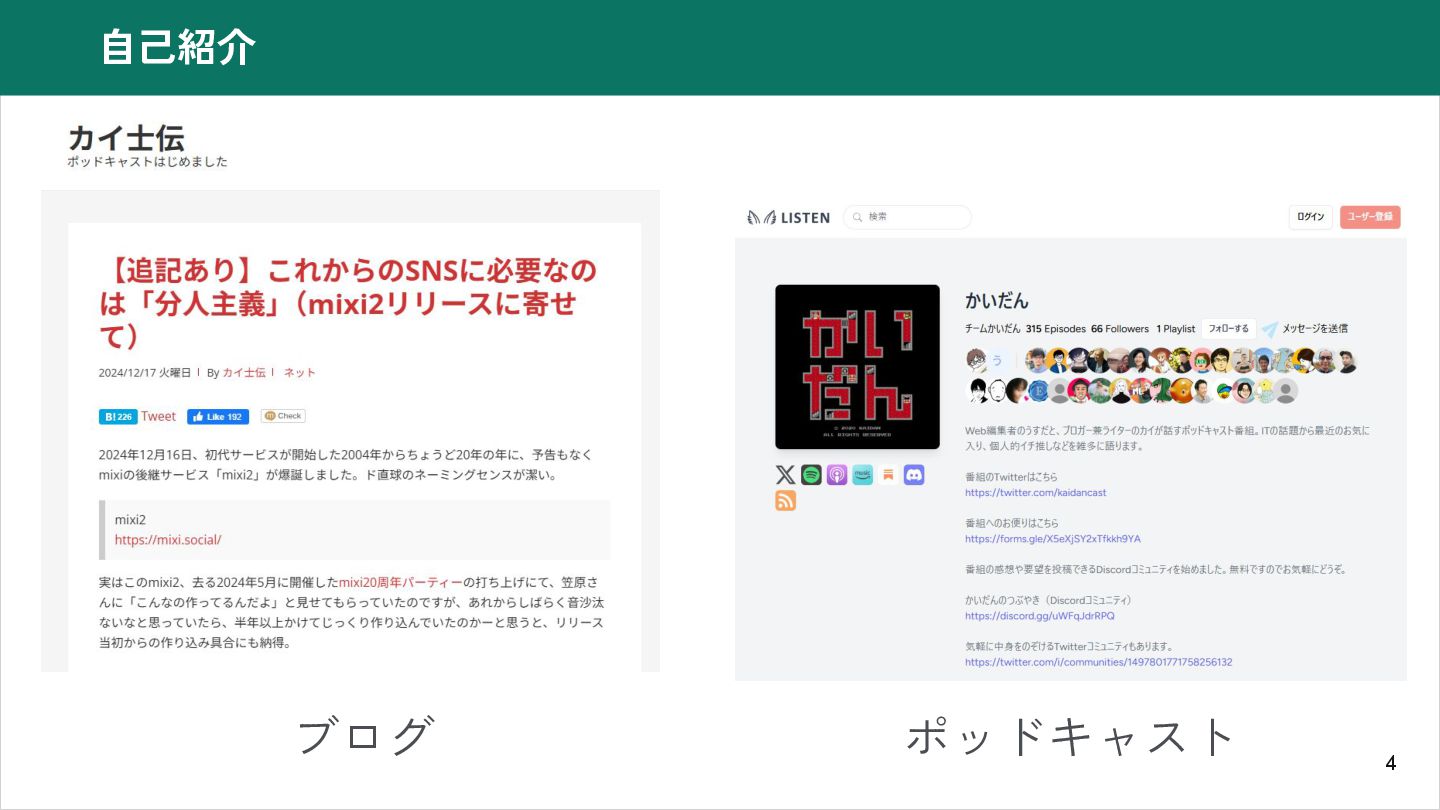The width and height of the screenshot is (1440, 810).
Task: Click the Hatena Bookmark B! 226 button
Action: click(x=118, y=416)
